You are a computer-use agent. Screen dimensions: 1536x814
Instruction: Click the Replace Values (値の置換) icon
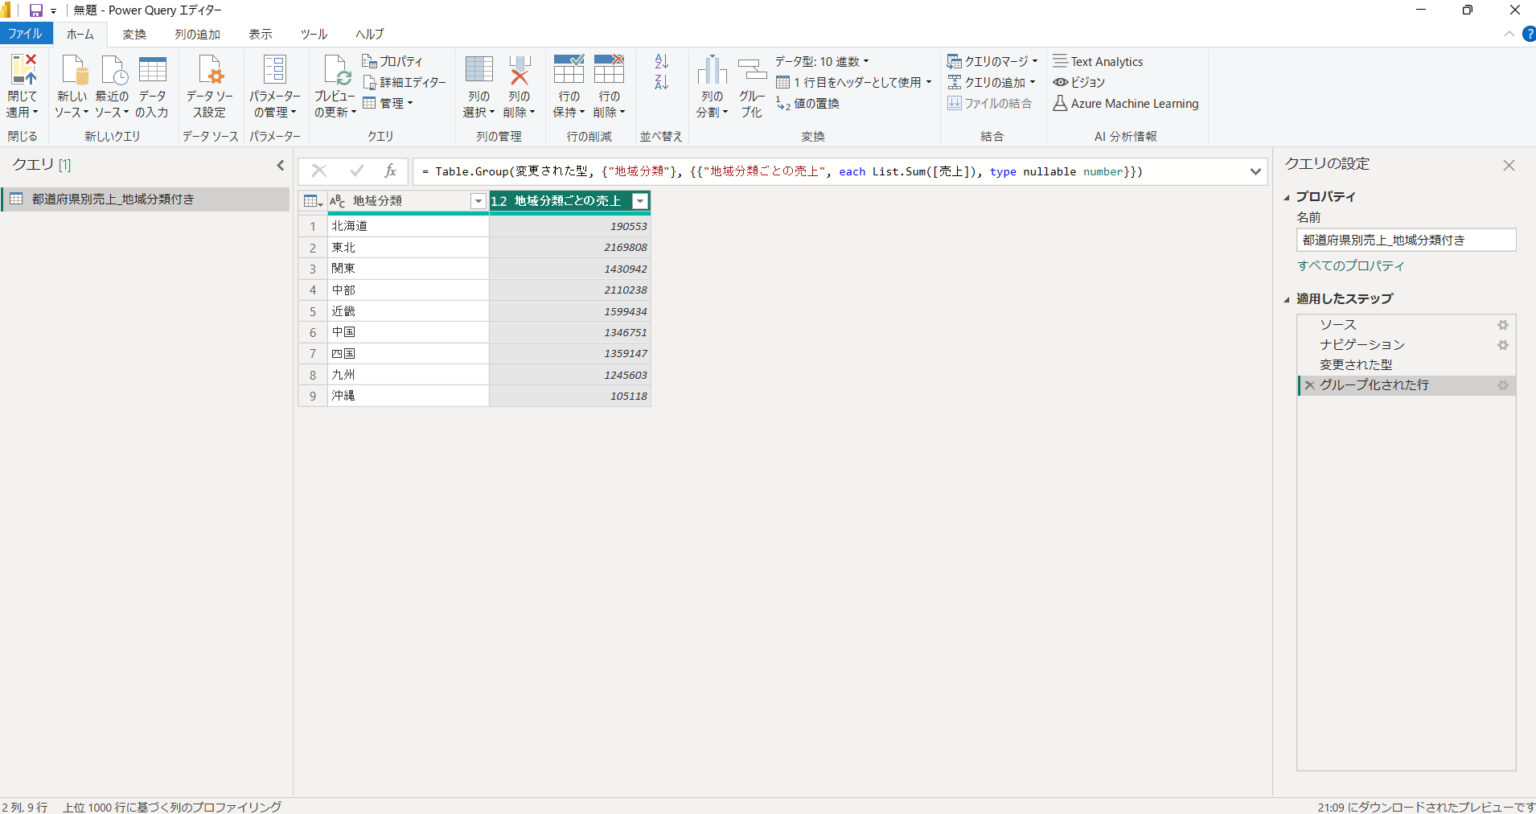(x=784, y=104)
